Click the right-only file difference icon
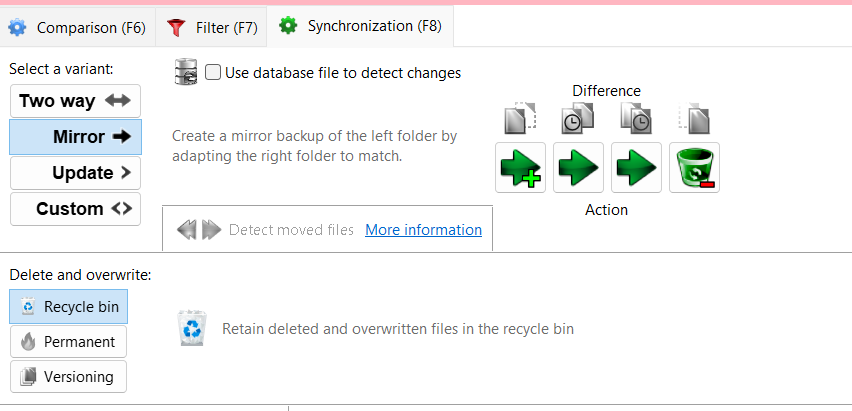The width and height of the screenshot is (852, 411). (x=694, y=118)
